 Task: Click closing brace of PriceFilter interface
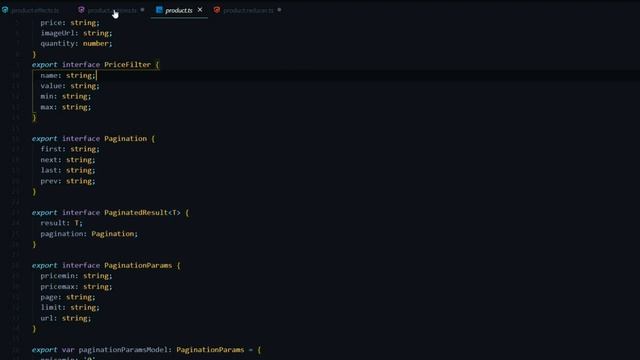click(34, 118)
